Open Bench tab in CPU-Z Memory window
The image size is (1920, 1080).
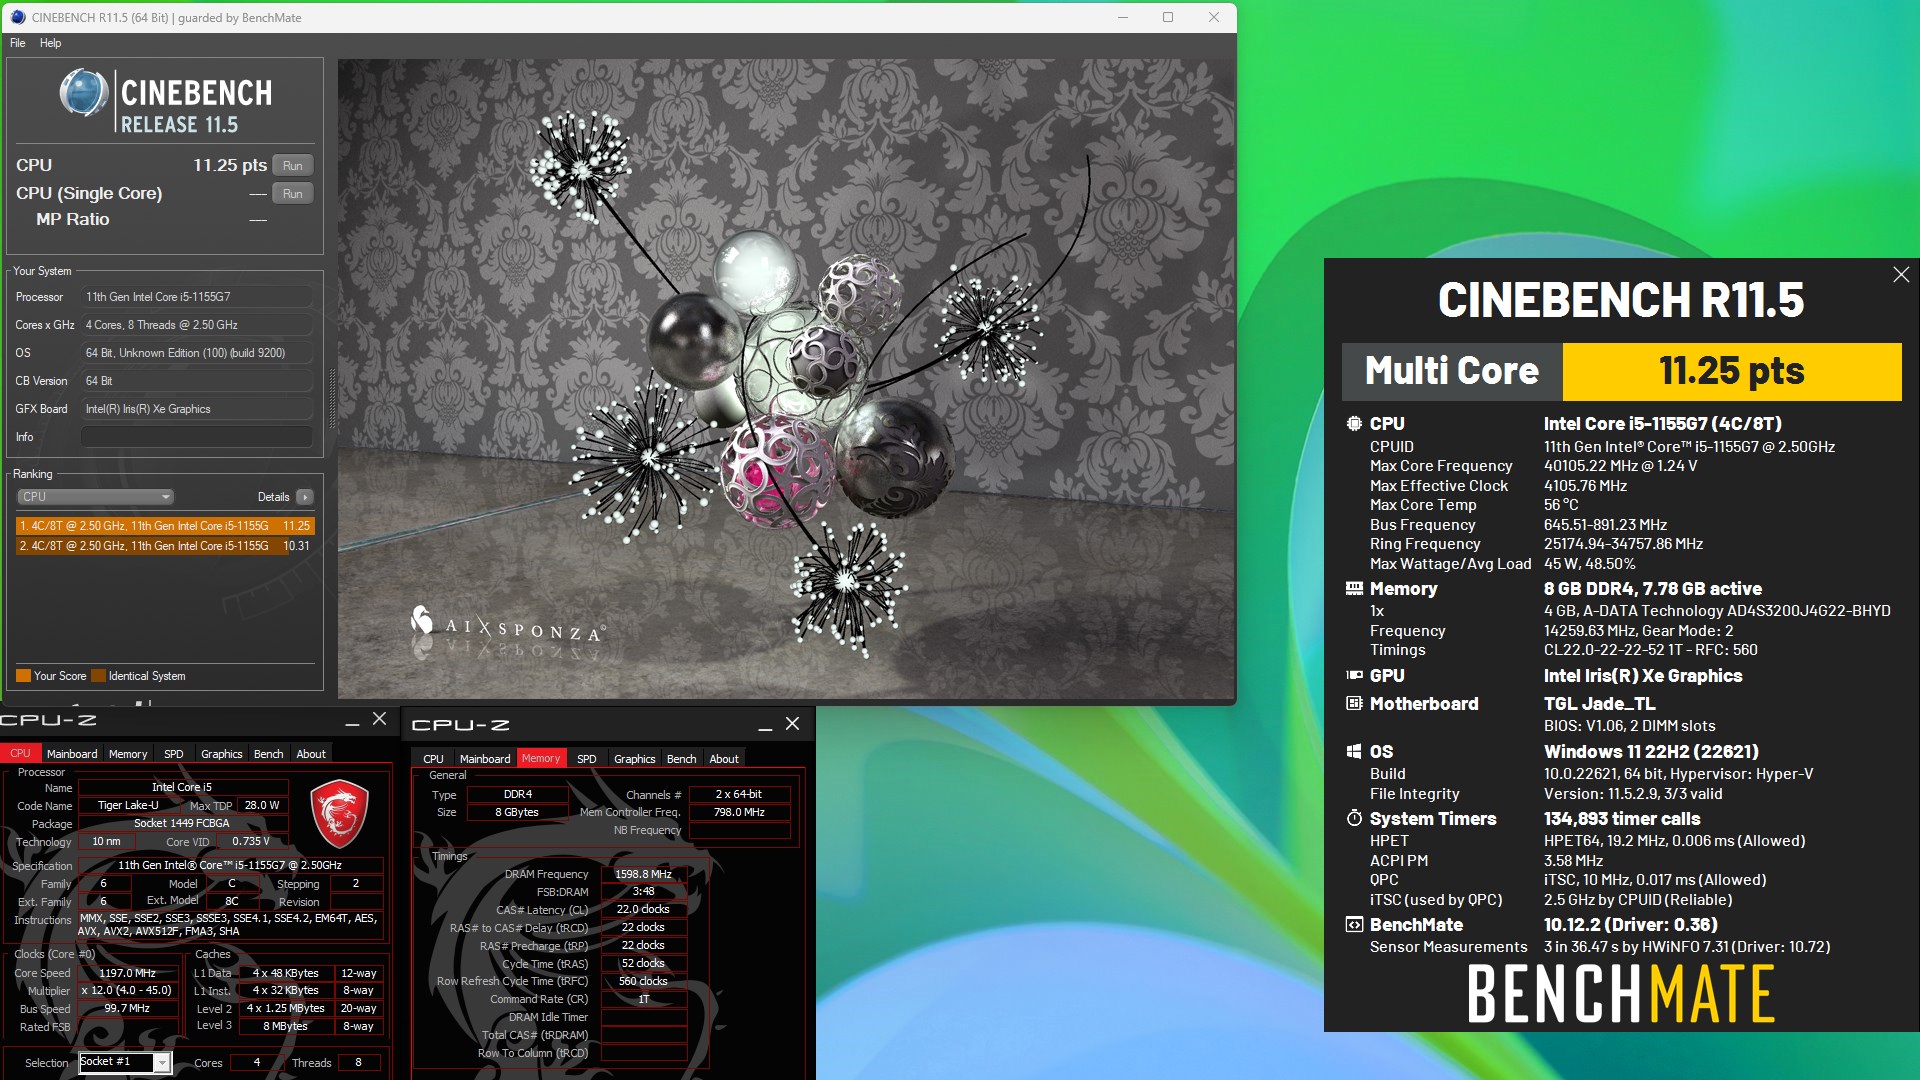tap(681, 759)
